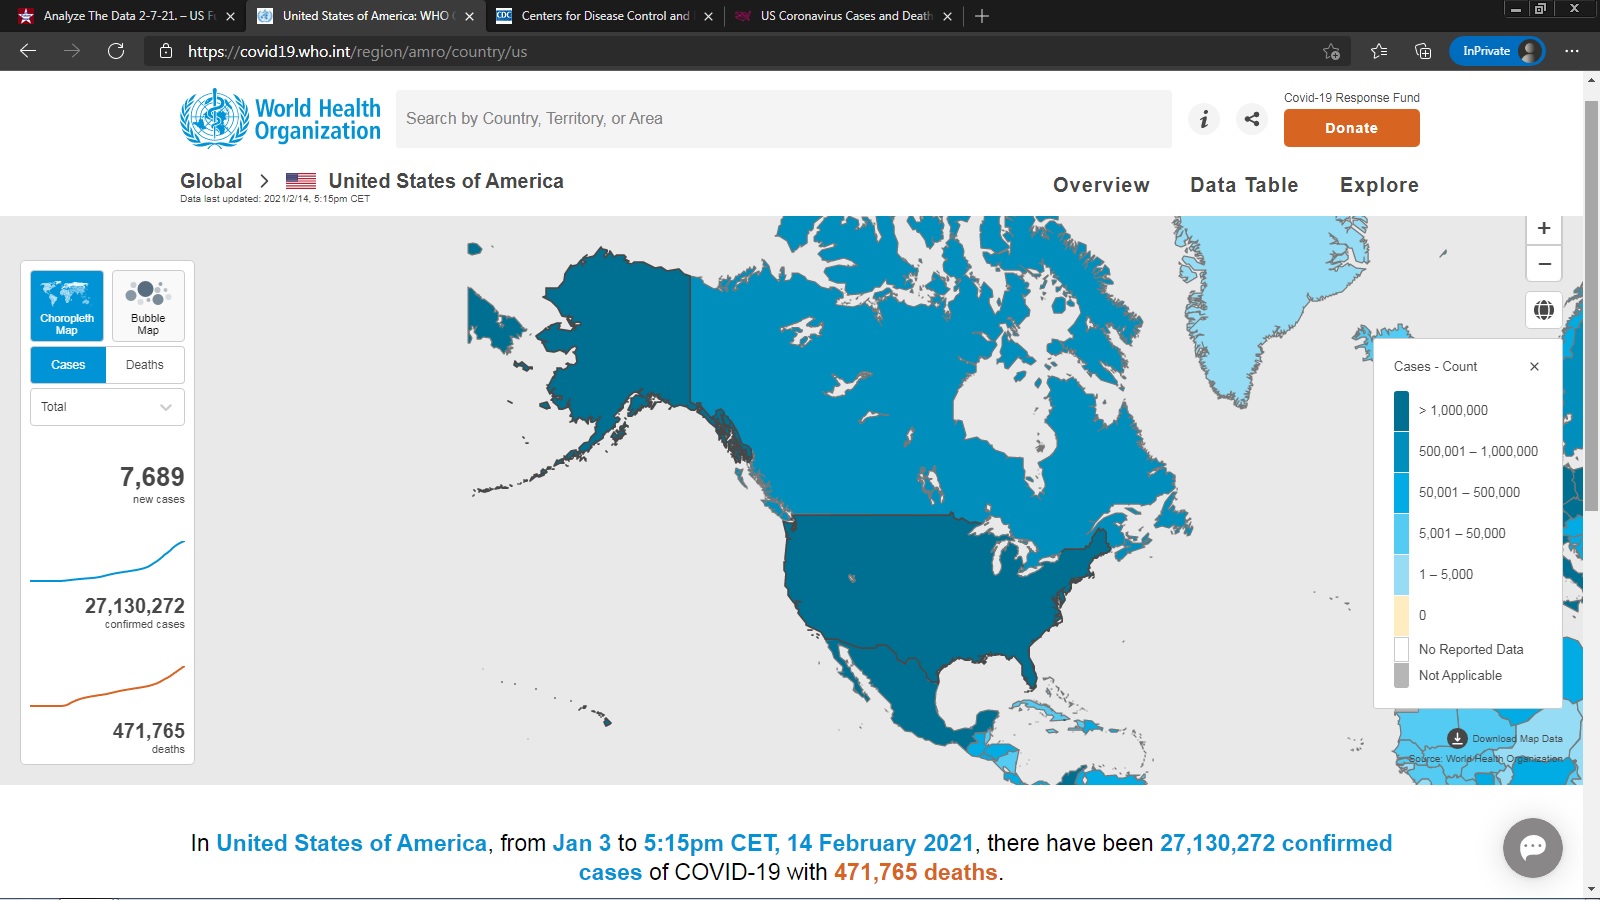Open the Data Table tab
Image resolution: width=1602 pixels, height=900 pixels.
1243,185
